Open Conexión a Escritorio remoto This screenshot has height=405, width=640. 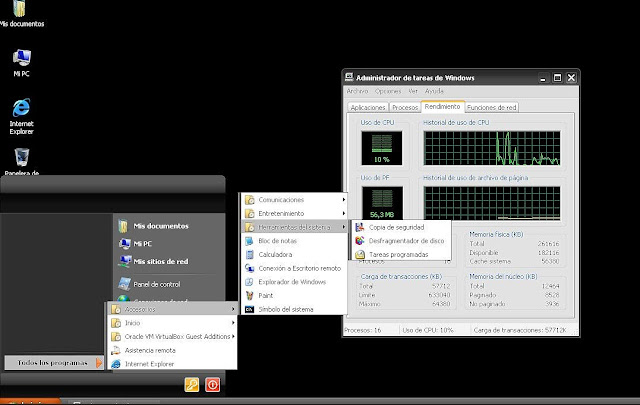pos(294,268)
